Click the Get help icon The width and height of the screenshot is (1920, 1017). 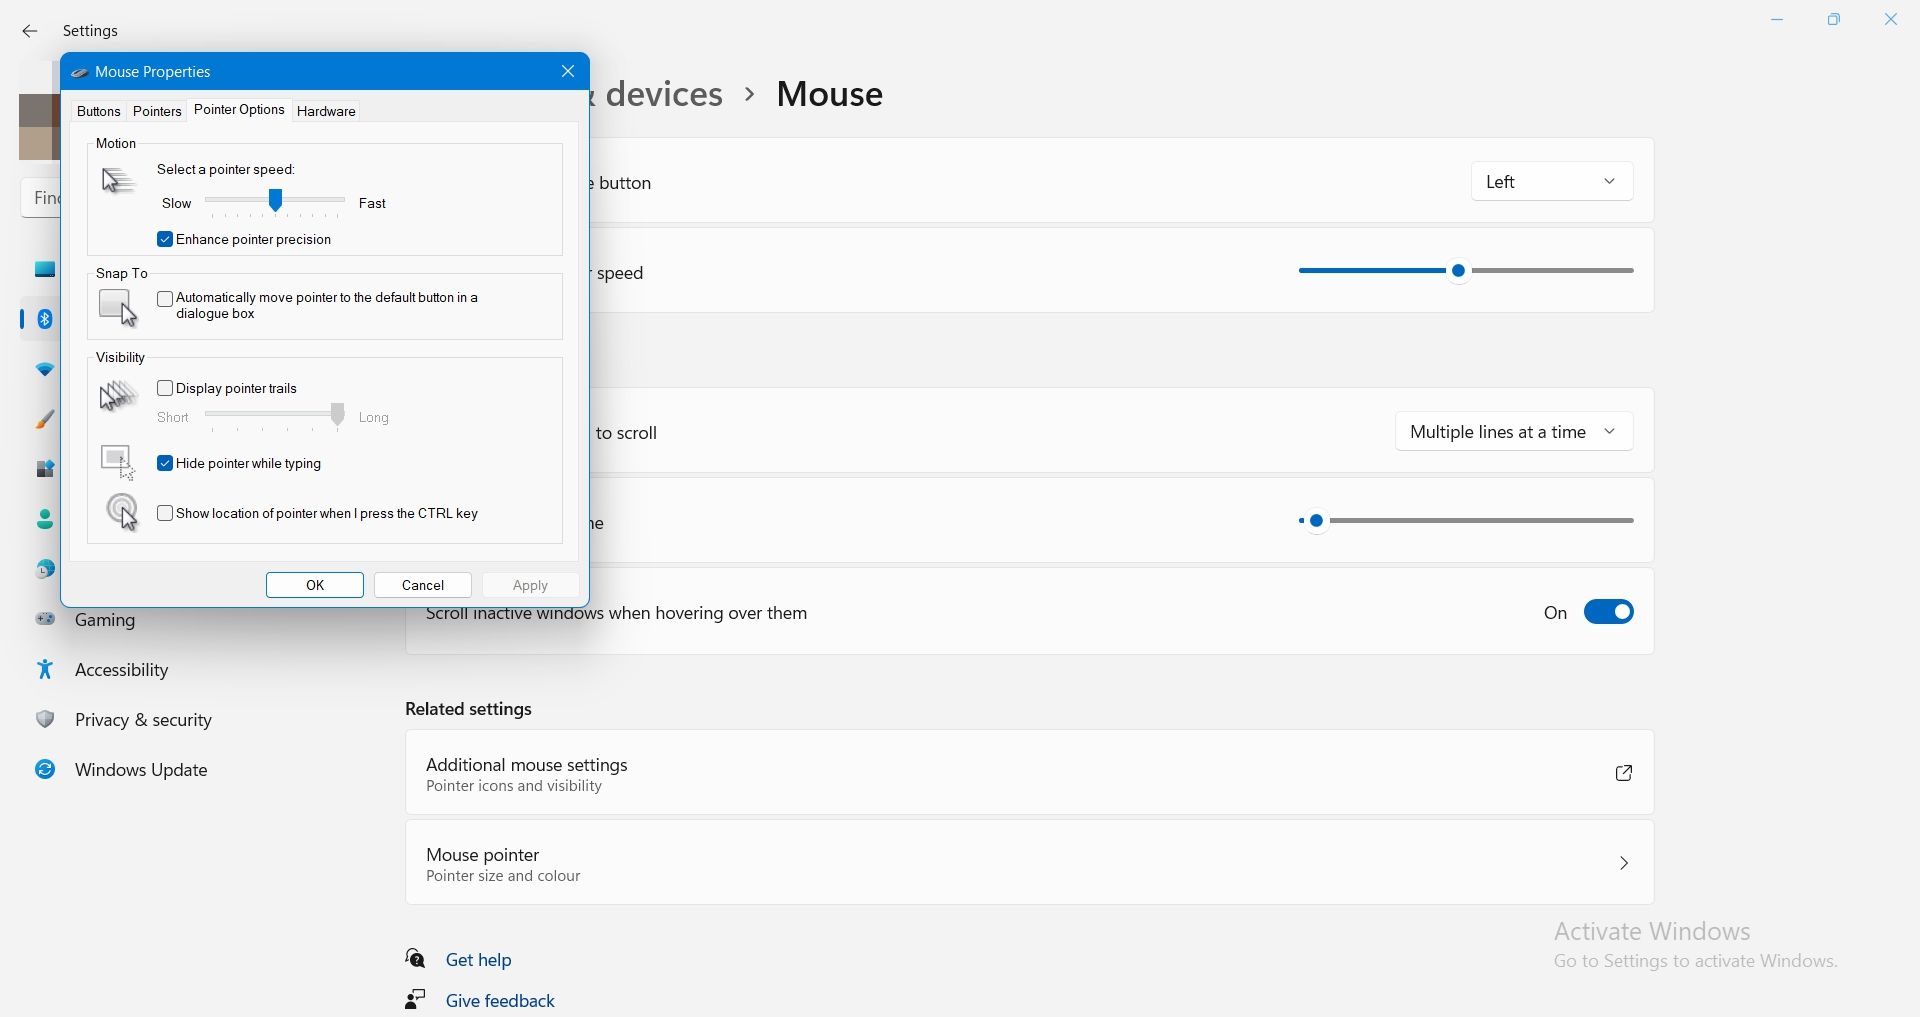click(x=416, y=959)
